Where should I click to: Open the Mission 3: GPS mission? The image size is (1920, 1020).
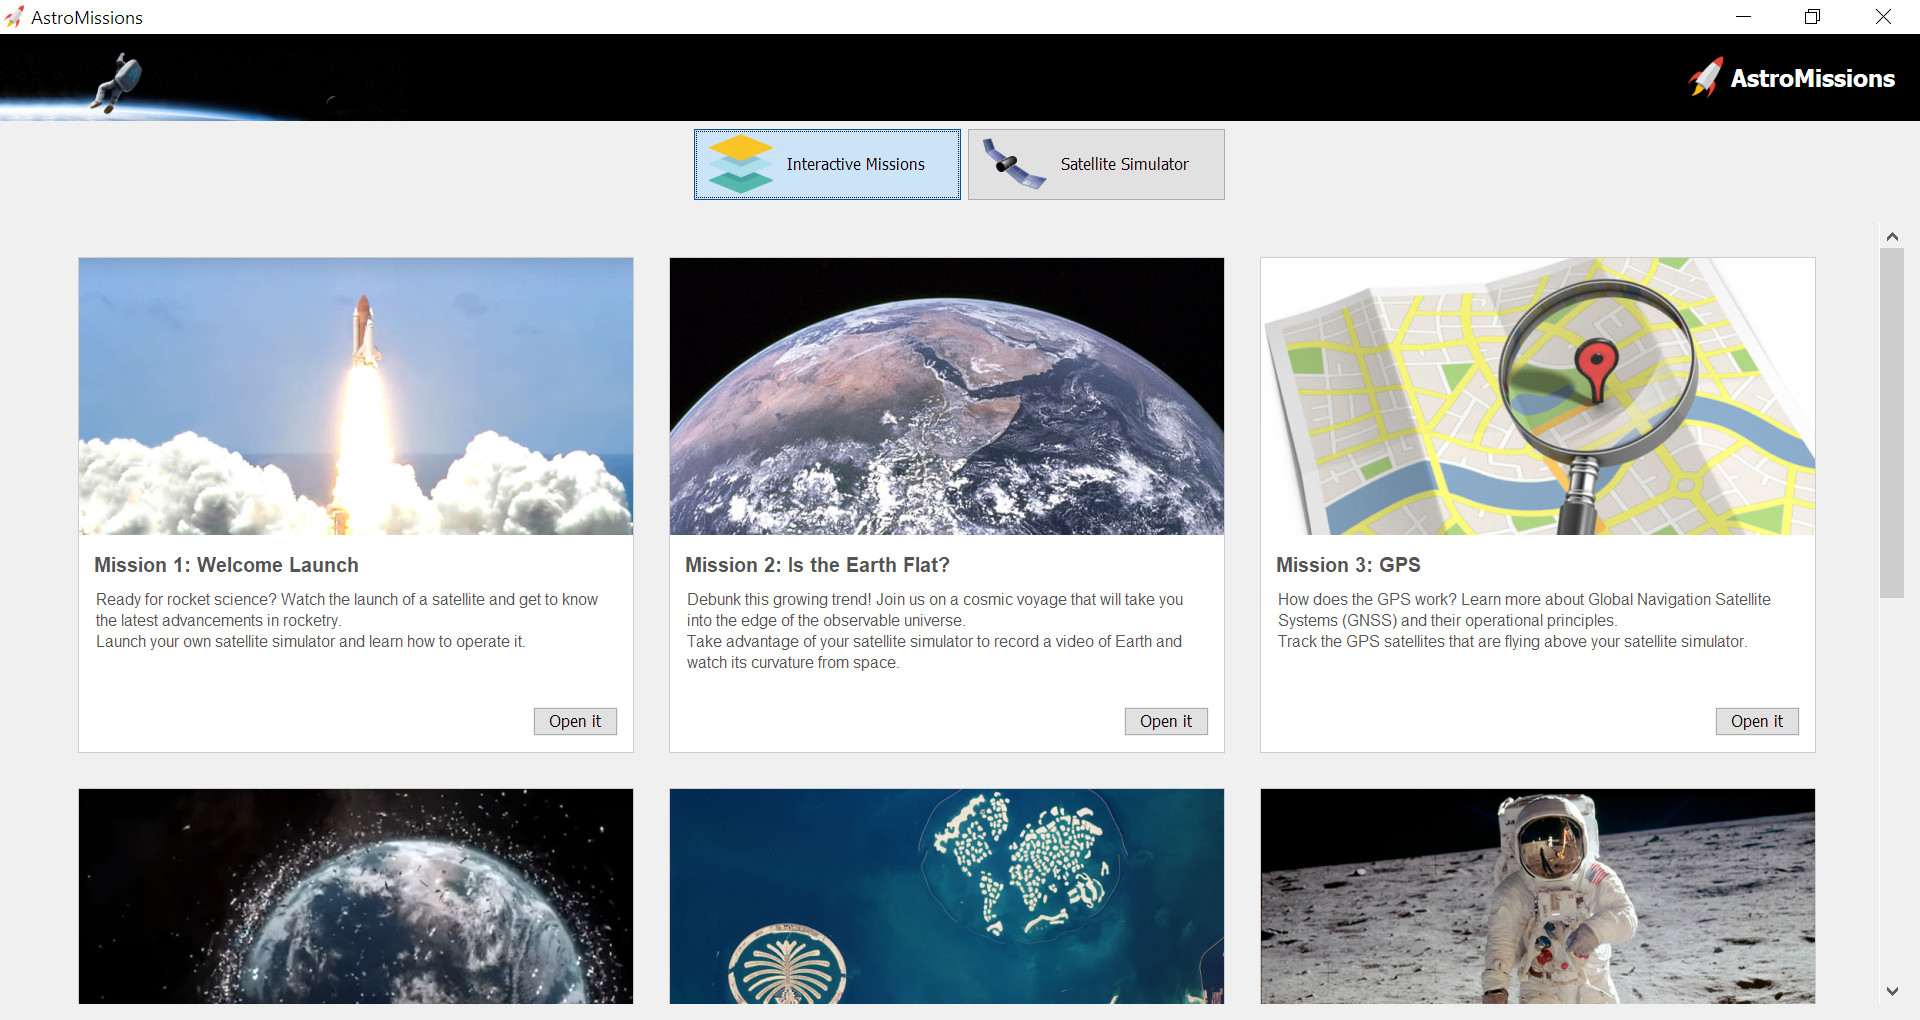pos(1757,721)
